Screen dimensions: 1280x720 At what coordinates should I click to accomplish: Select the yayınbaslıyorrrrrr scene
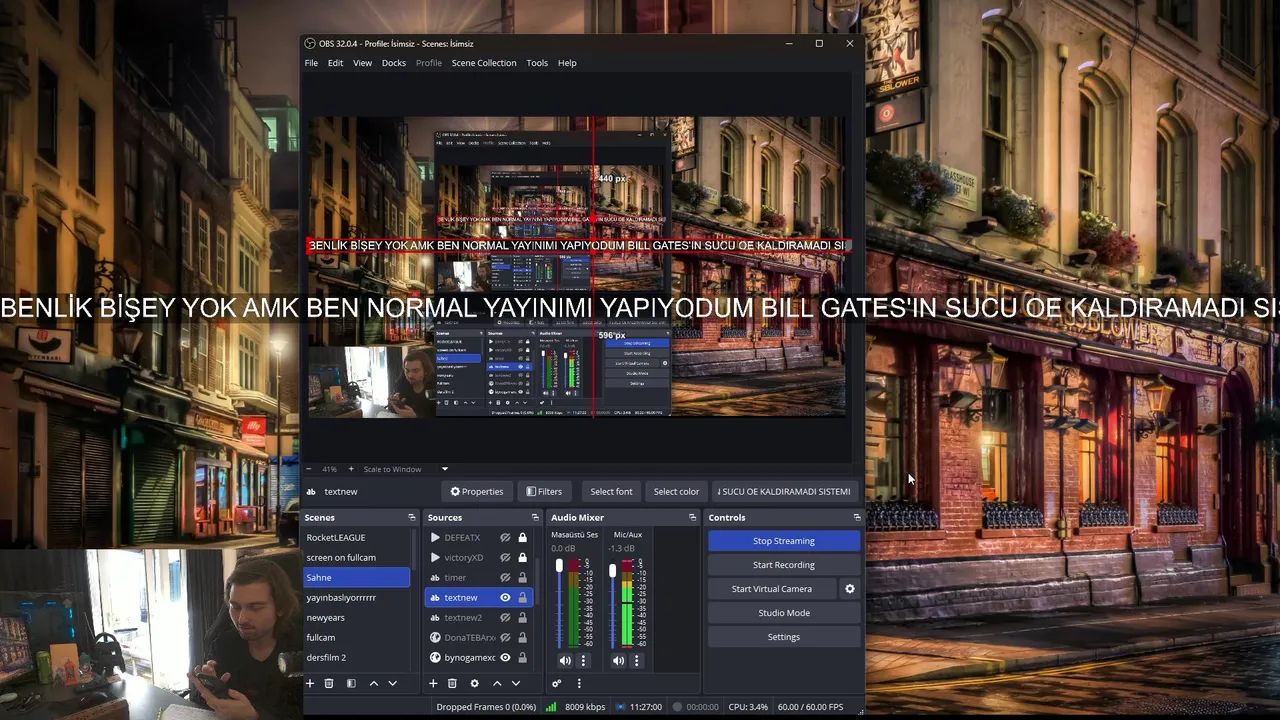[357, 597]
